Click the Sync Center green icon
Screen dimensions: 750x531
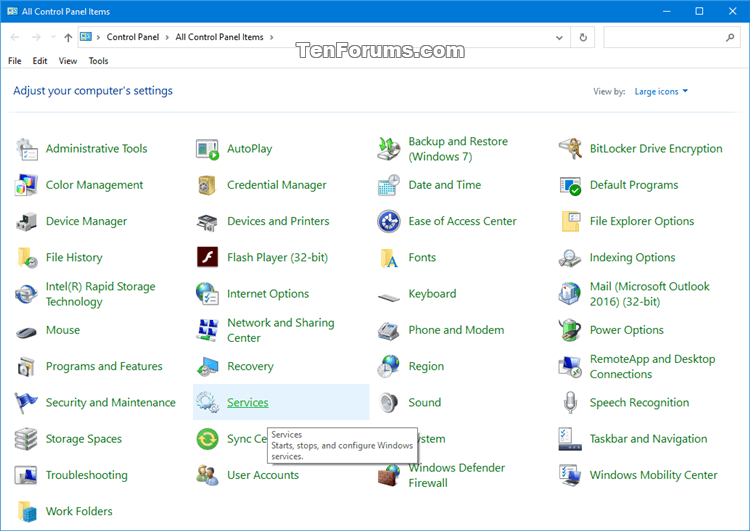pos(208,439)
